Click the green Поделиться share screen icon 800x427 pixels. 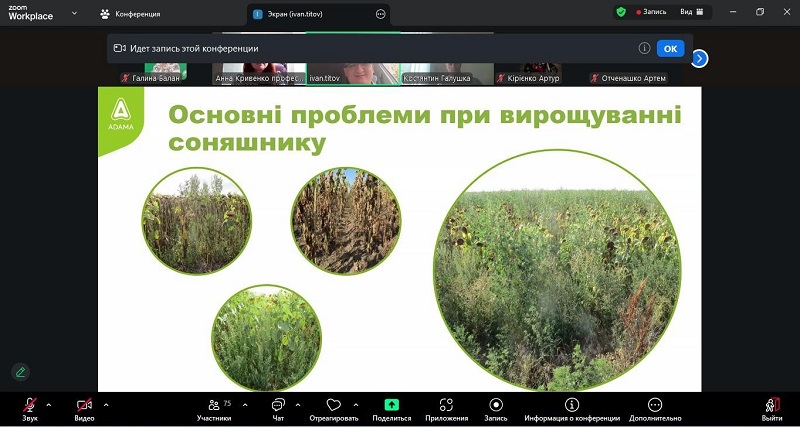coord(392,405)
